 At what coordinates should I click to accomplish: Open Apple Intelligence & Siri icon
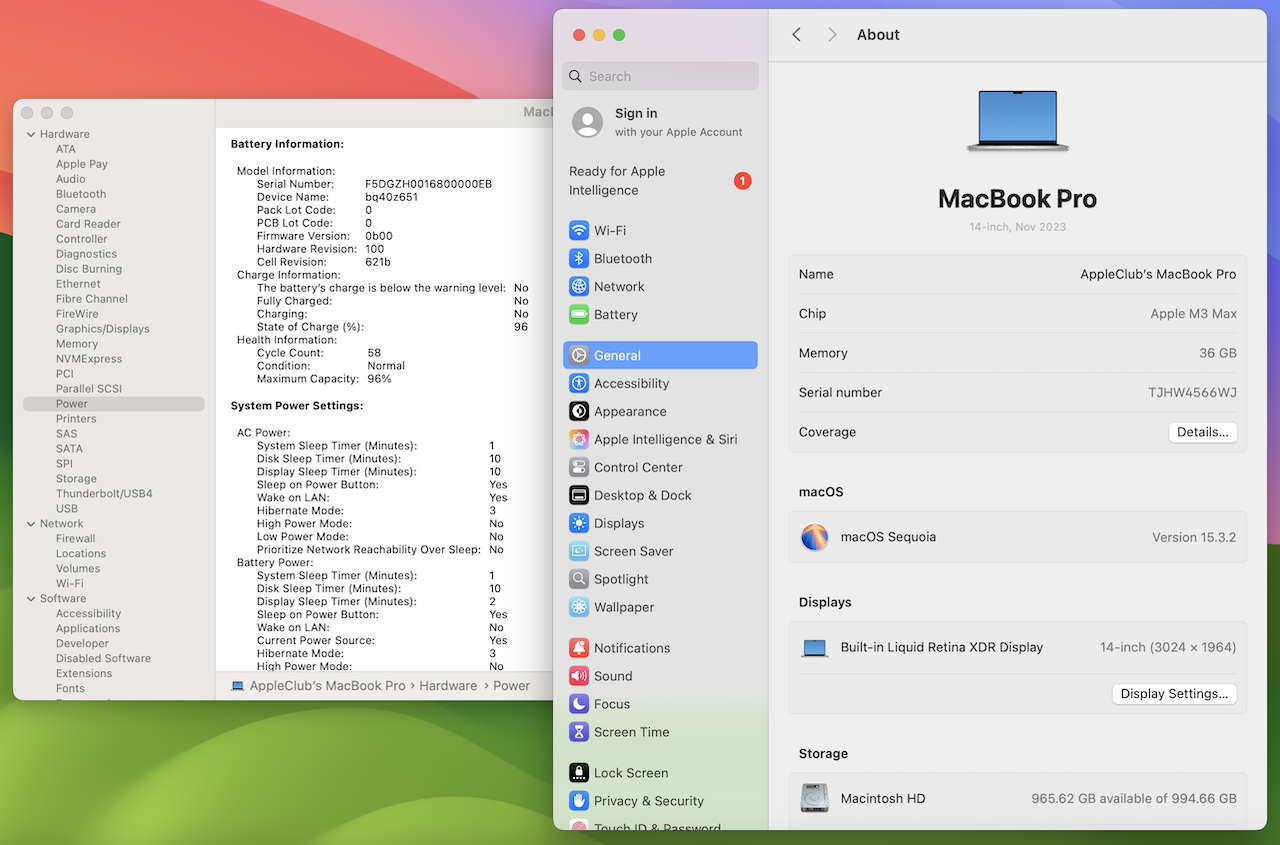coord(579,439)
